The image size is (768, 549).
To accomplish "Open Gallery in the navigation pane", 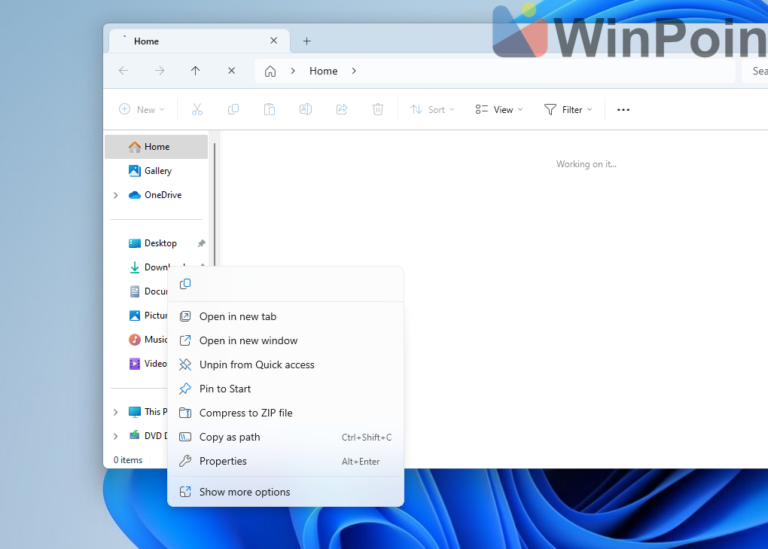I will pos(156,170).
